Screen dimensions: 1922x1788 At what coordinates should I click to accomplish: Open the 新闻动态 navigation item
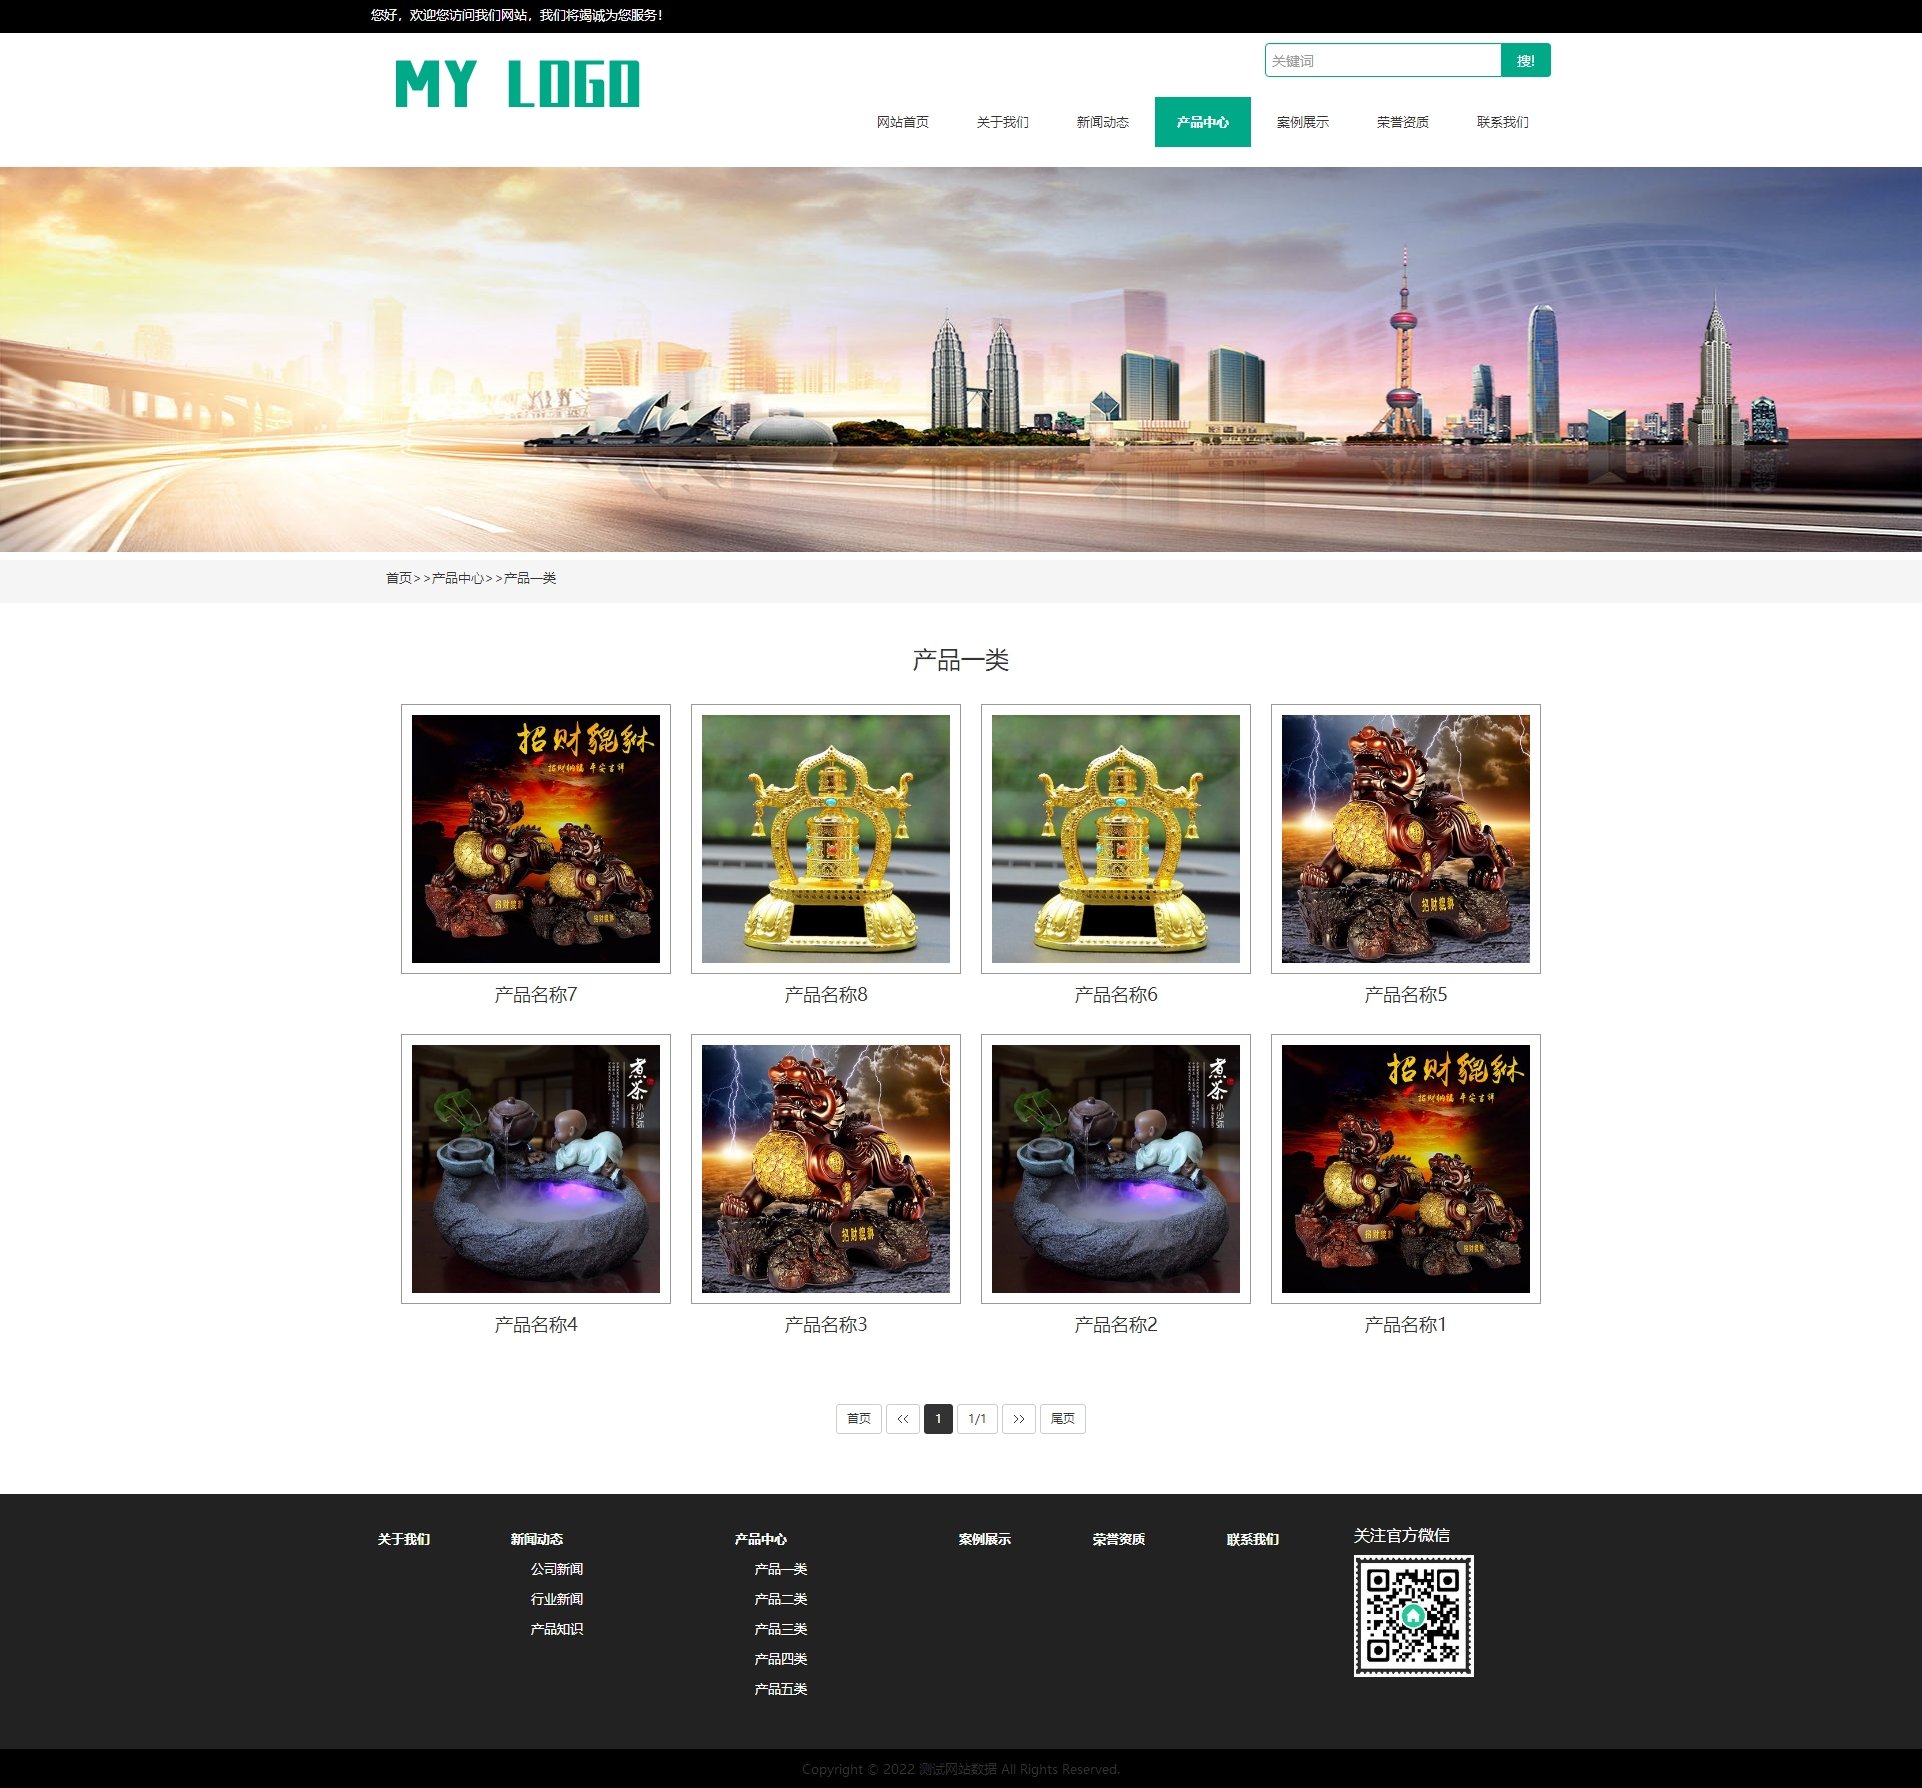point(1102,122)
